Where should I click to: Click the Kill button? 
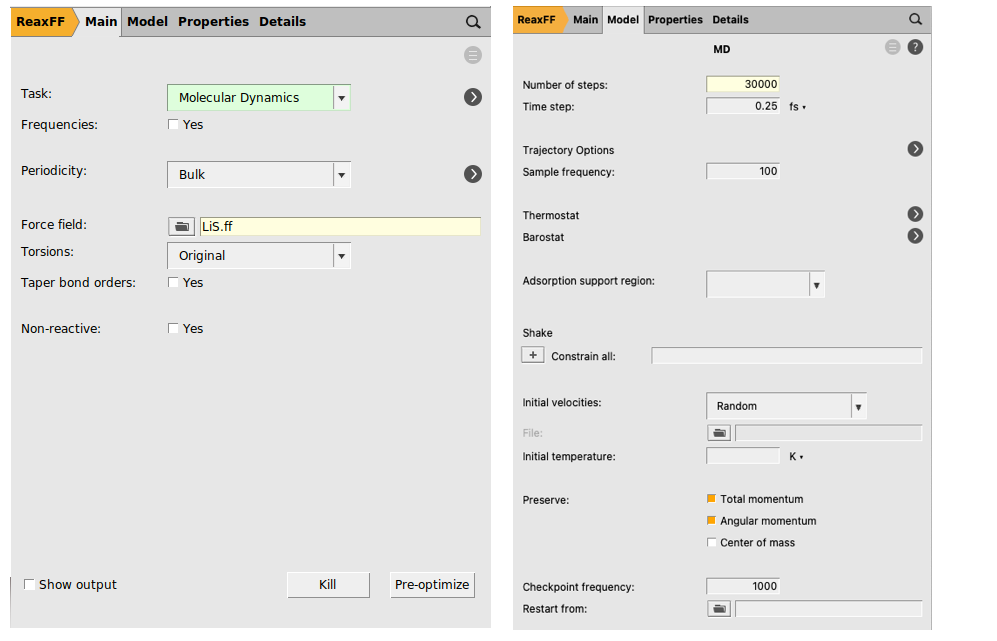tap(328, 584)
